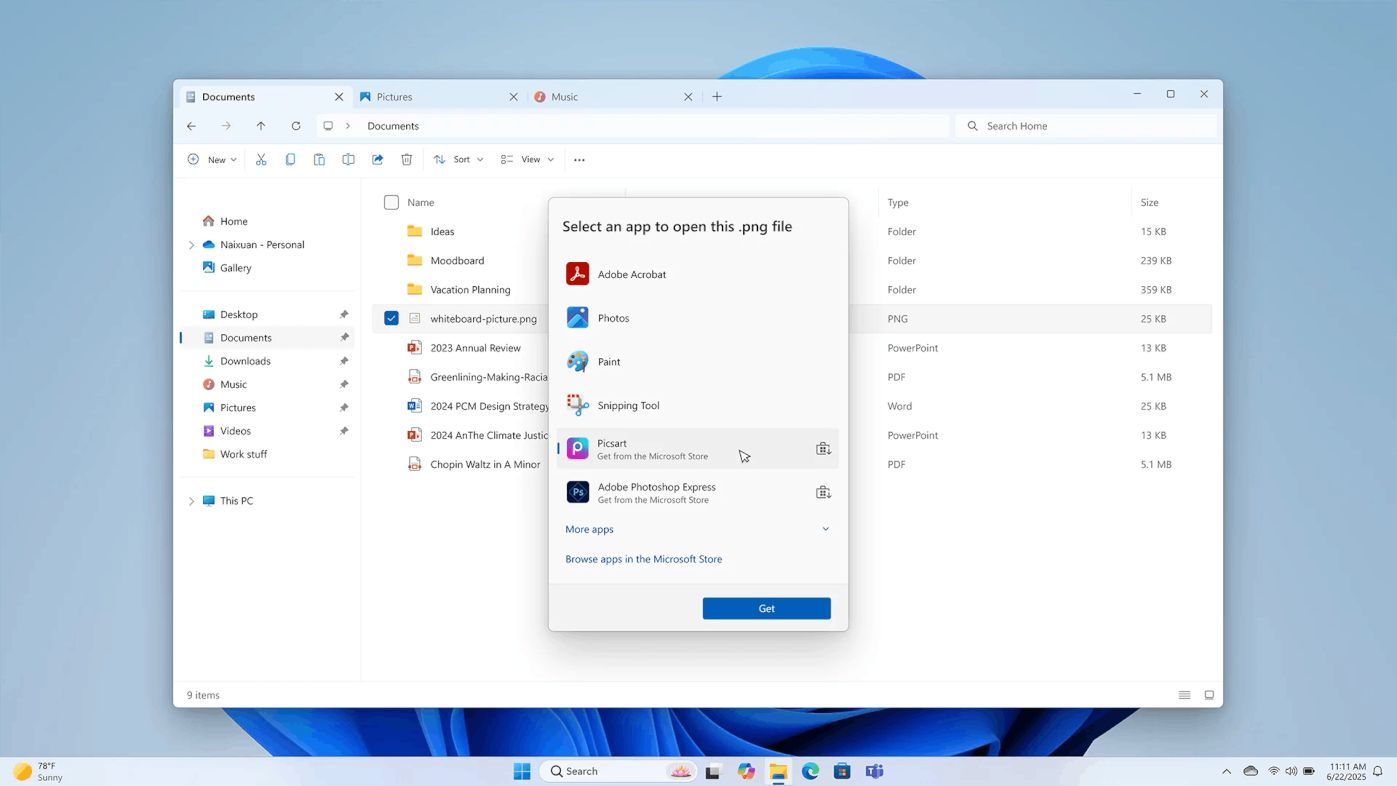This screenshot has width=1397, height=786.
Task: Click the taskbar Search box
Action: pyautogui.click(x=618, y=771)
